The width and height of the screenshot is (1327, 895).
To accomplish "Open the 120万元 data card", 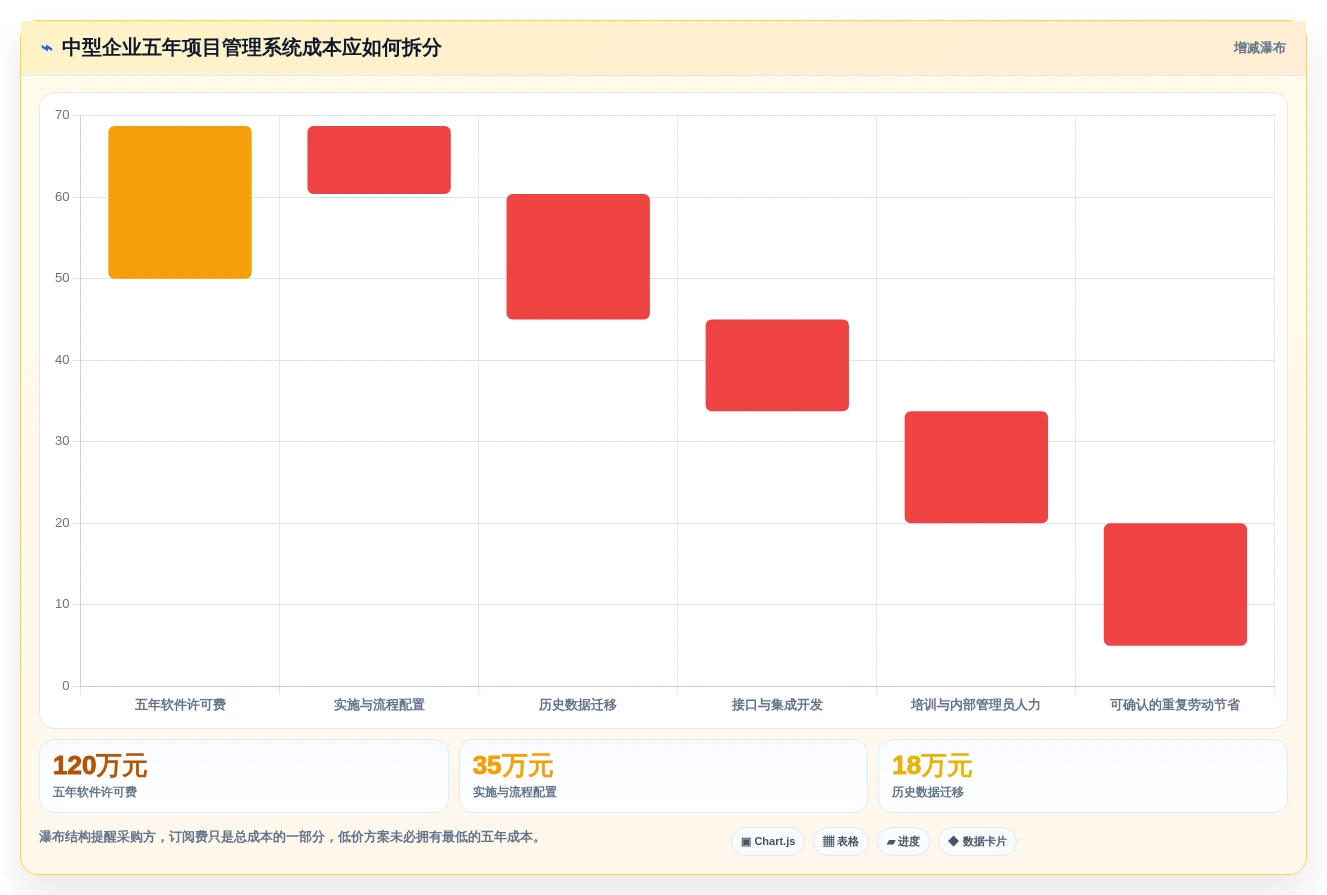I will click(244, 776).
